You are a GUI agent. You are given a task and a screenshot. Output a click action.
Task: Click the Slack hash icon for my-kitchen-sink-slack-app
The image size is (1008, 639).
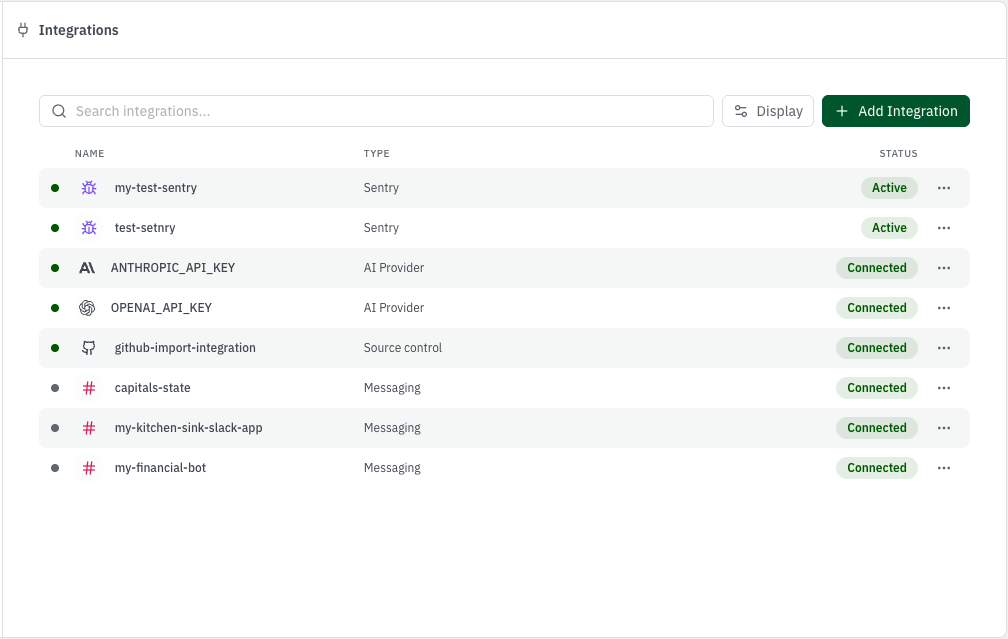tap(89, 428)
